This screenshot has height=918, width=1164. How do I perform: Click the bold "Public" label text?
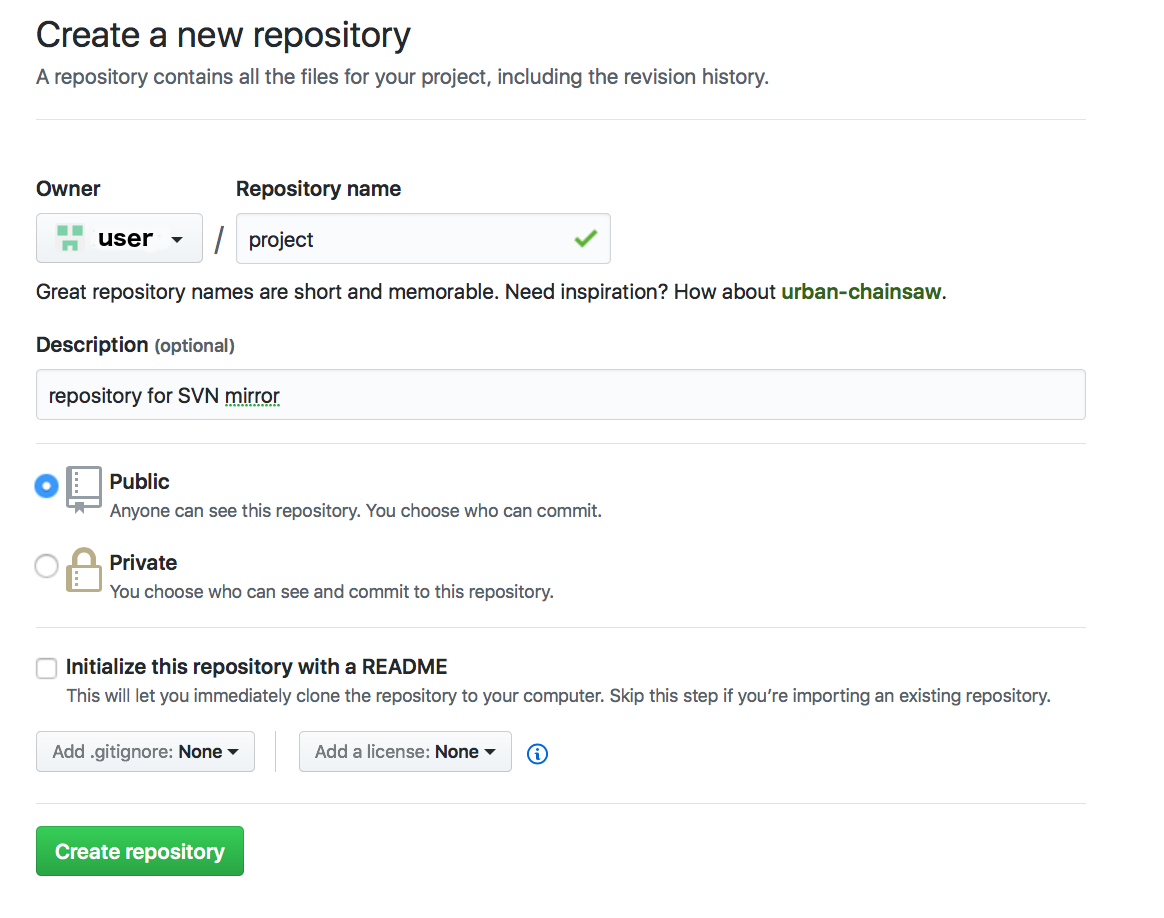click(139, 481)
